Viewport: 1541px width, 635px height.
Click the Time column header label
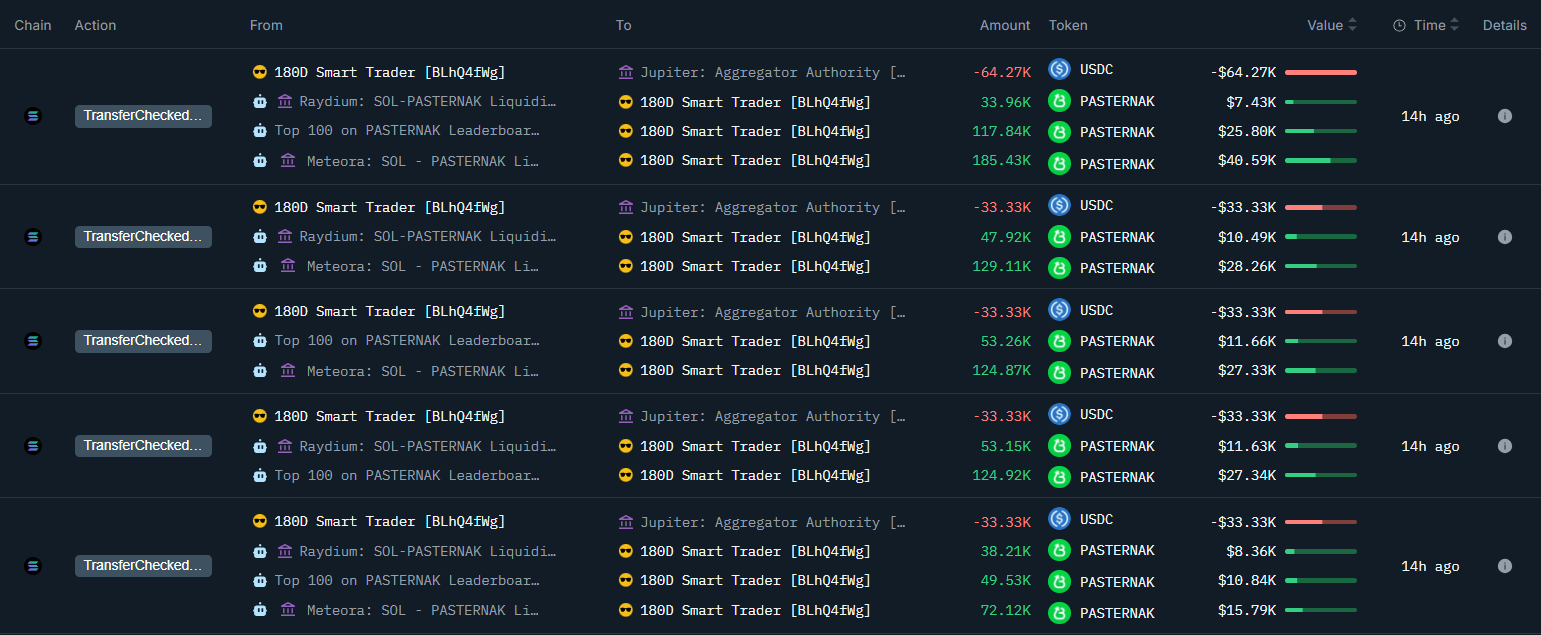[1430, 25]
